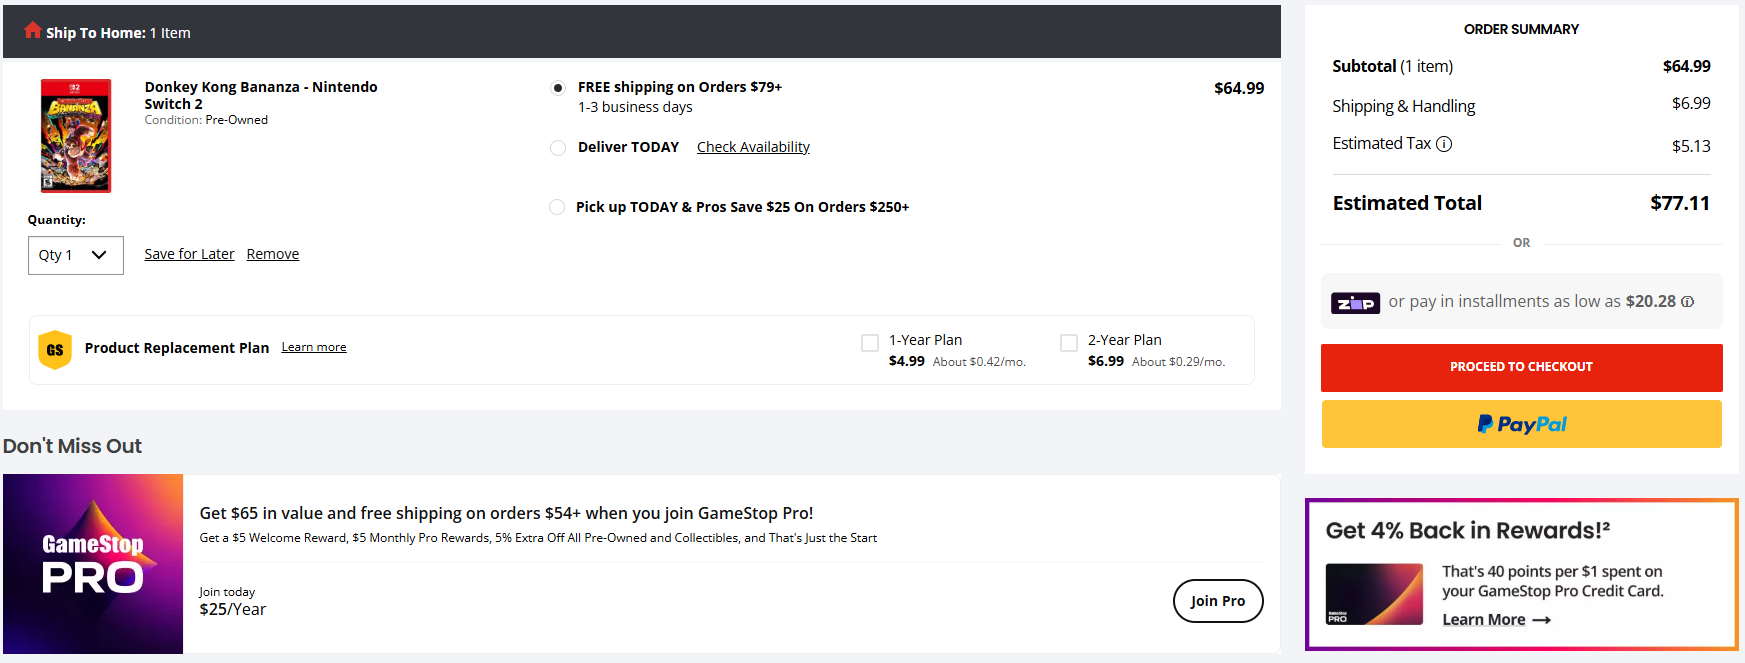Click Get $65 in value Pro headline

point(506,513)
